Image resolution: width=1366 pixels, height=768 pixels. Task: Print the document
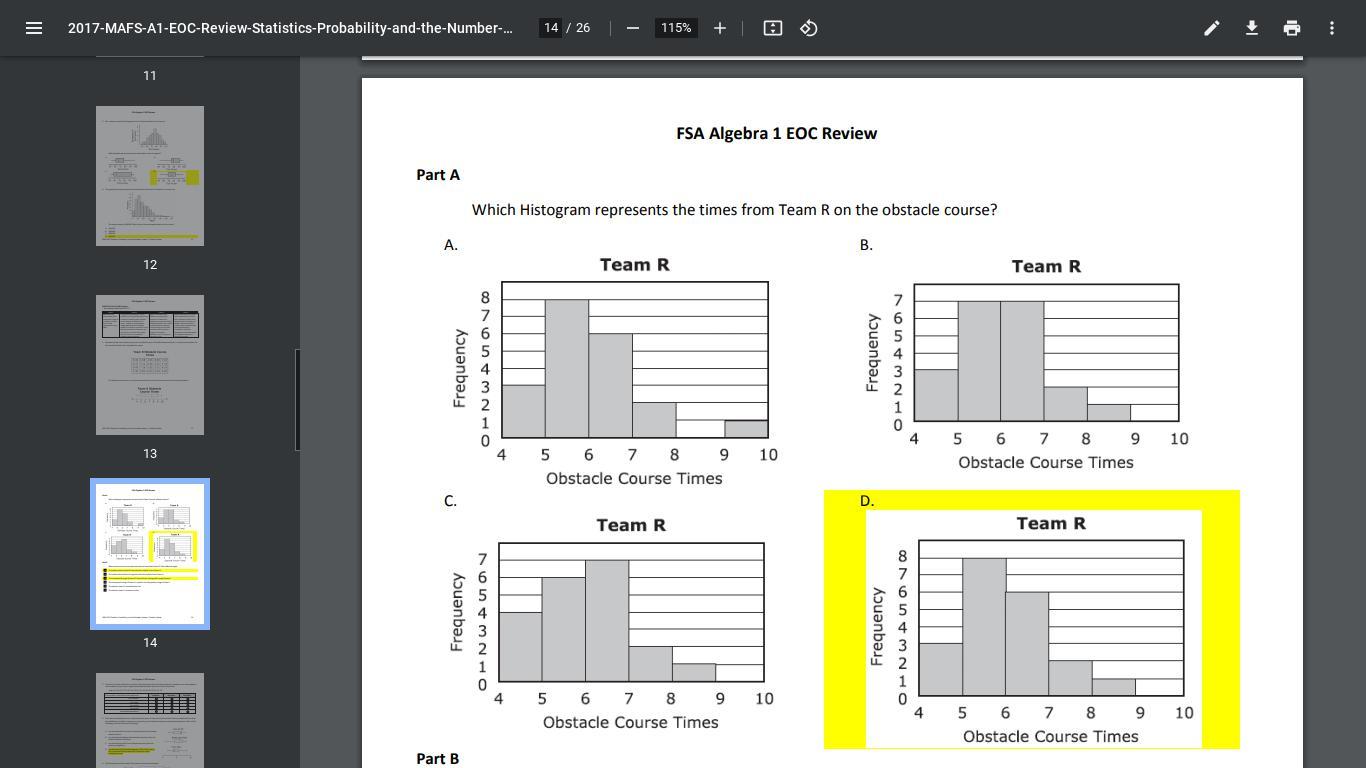coord(1291,28)
